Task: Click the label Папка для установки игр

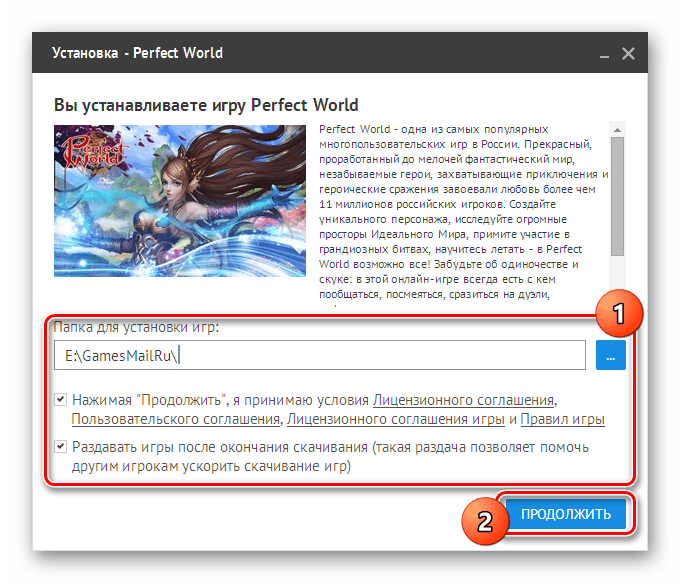Action: coord(136,327)
